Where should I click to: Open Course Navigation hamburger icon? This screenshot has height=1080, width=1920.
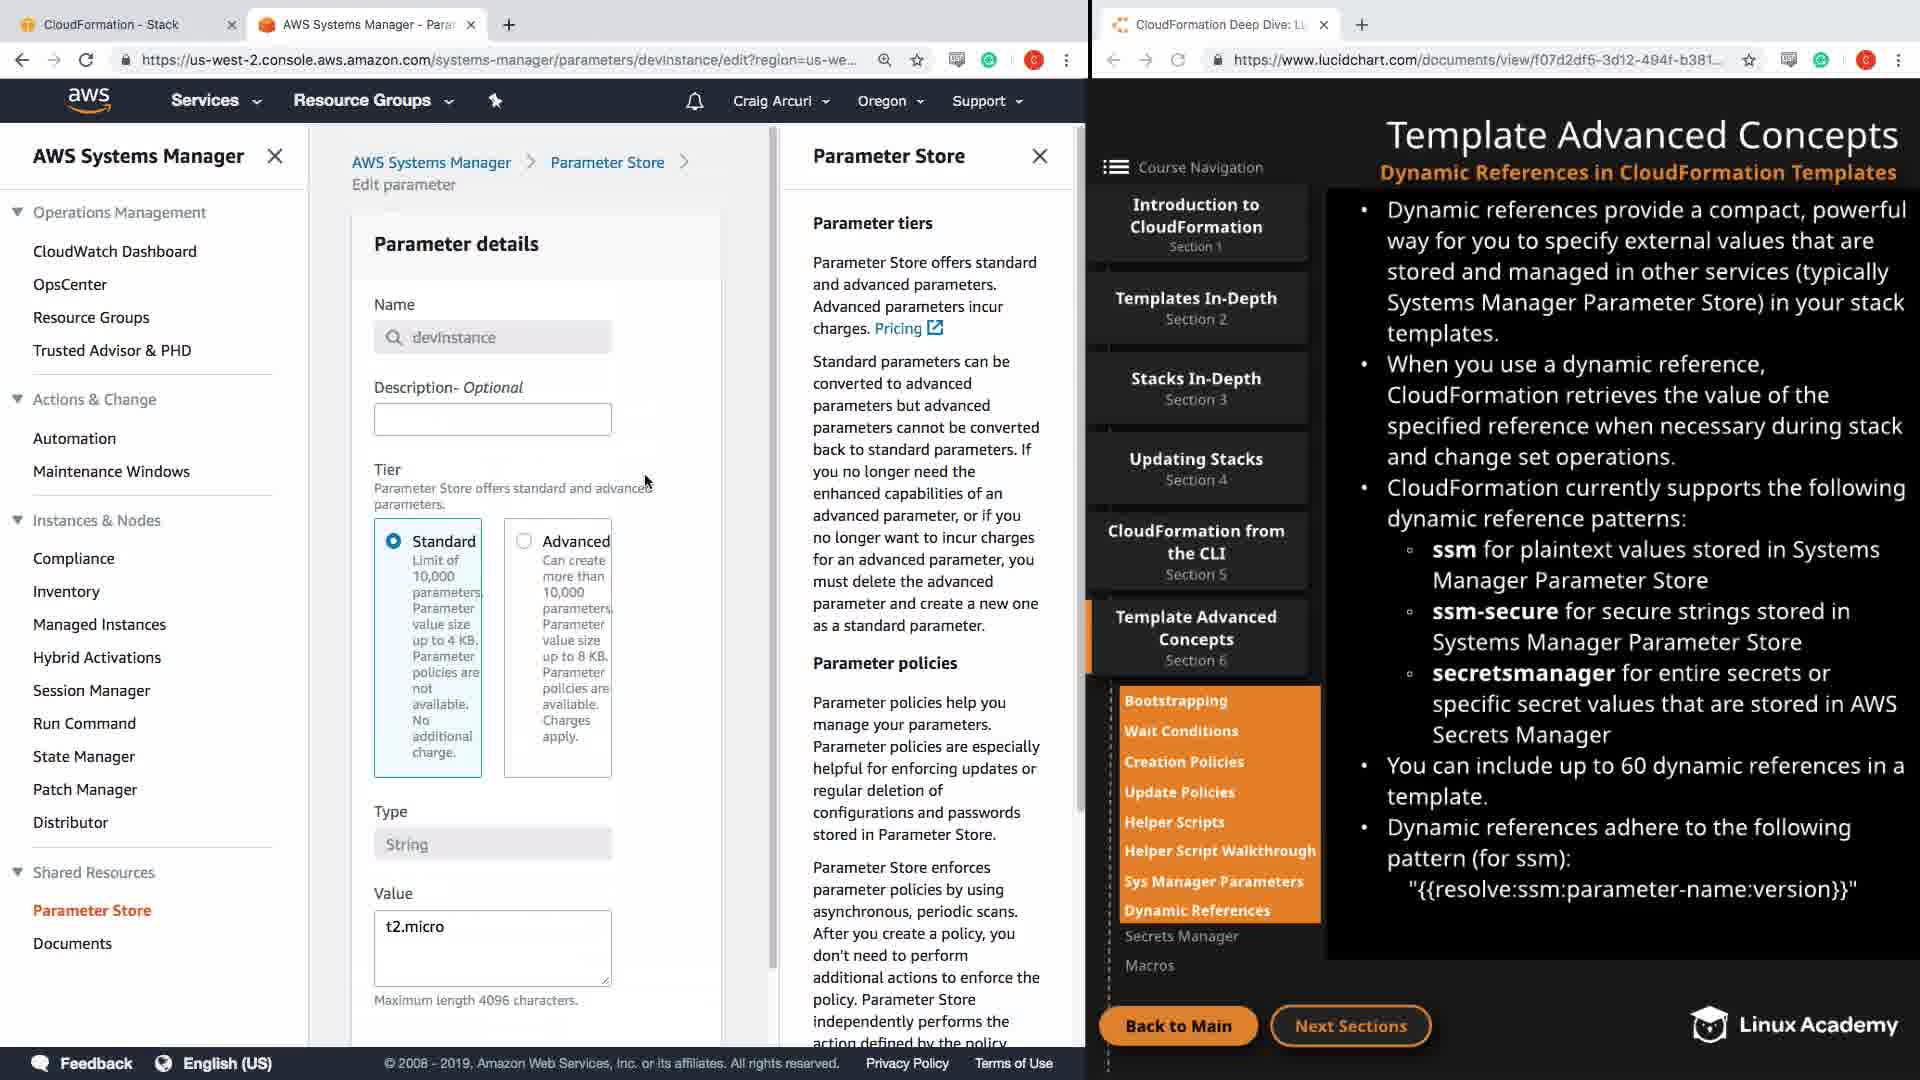point(1116,167)
